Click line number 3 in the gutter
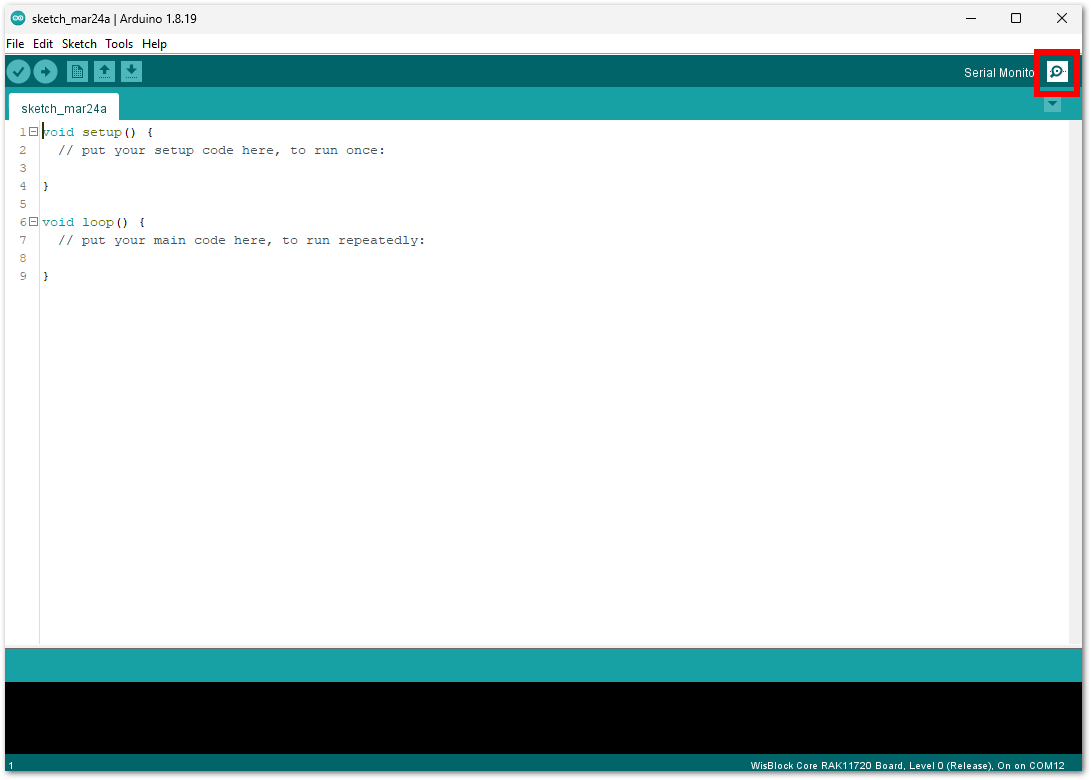 (23, 168)
